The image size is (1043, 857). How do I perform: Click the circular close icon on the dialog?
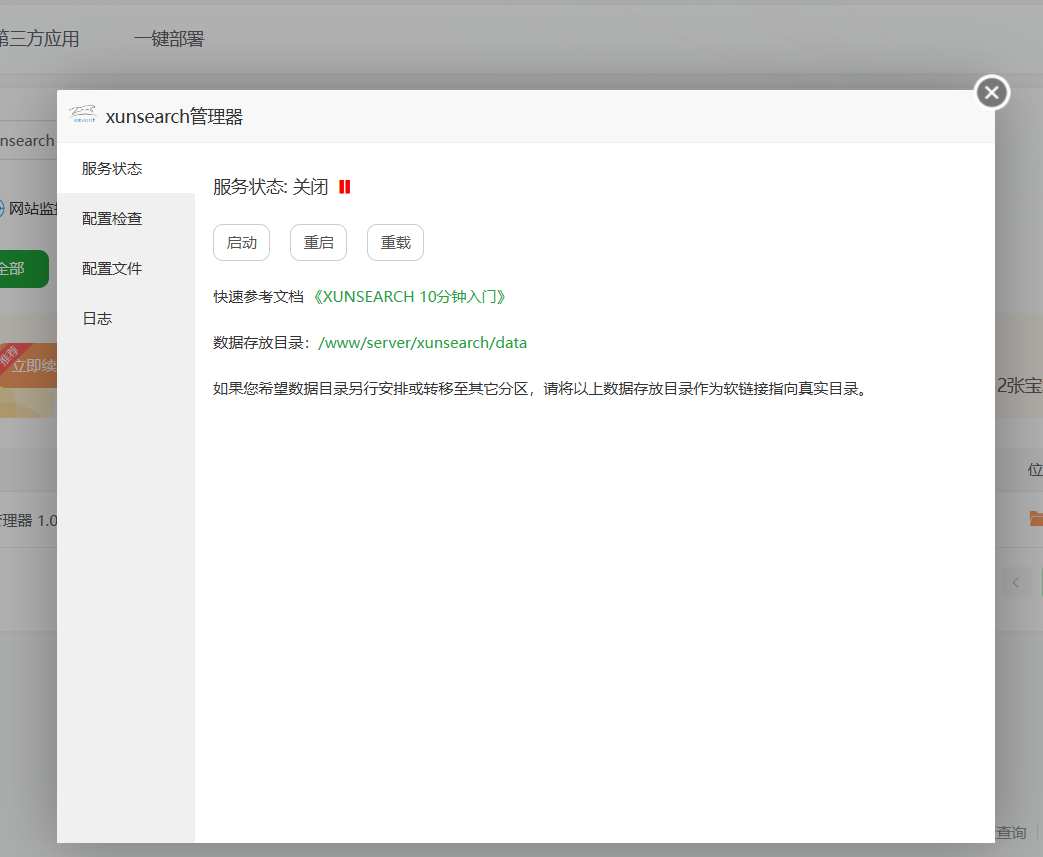991,91
